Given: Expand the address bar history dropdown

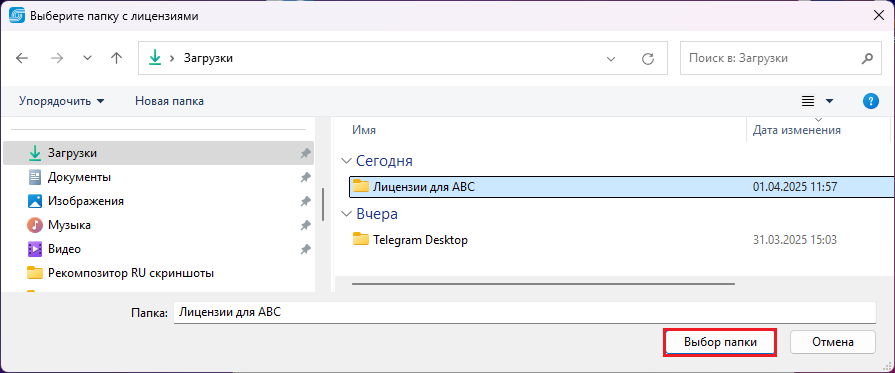Looking at the screenshot, I should point(611,58).
